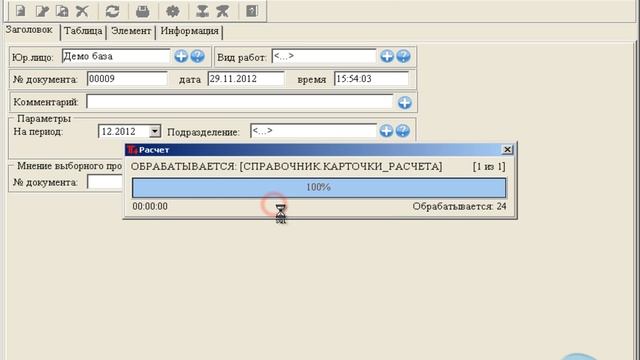Click the post document stamp icon
This screenshot has width=640, height=360.
coord(202,11)
